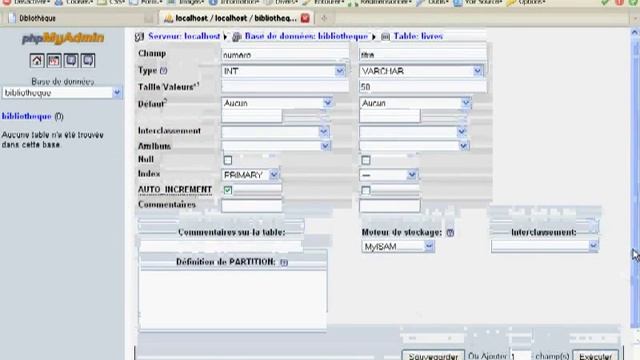Click the help icon beside Moteur de stockage
640x360 pixels.
[450, 233]
